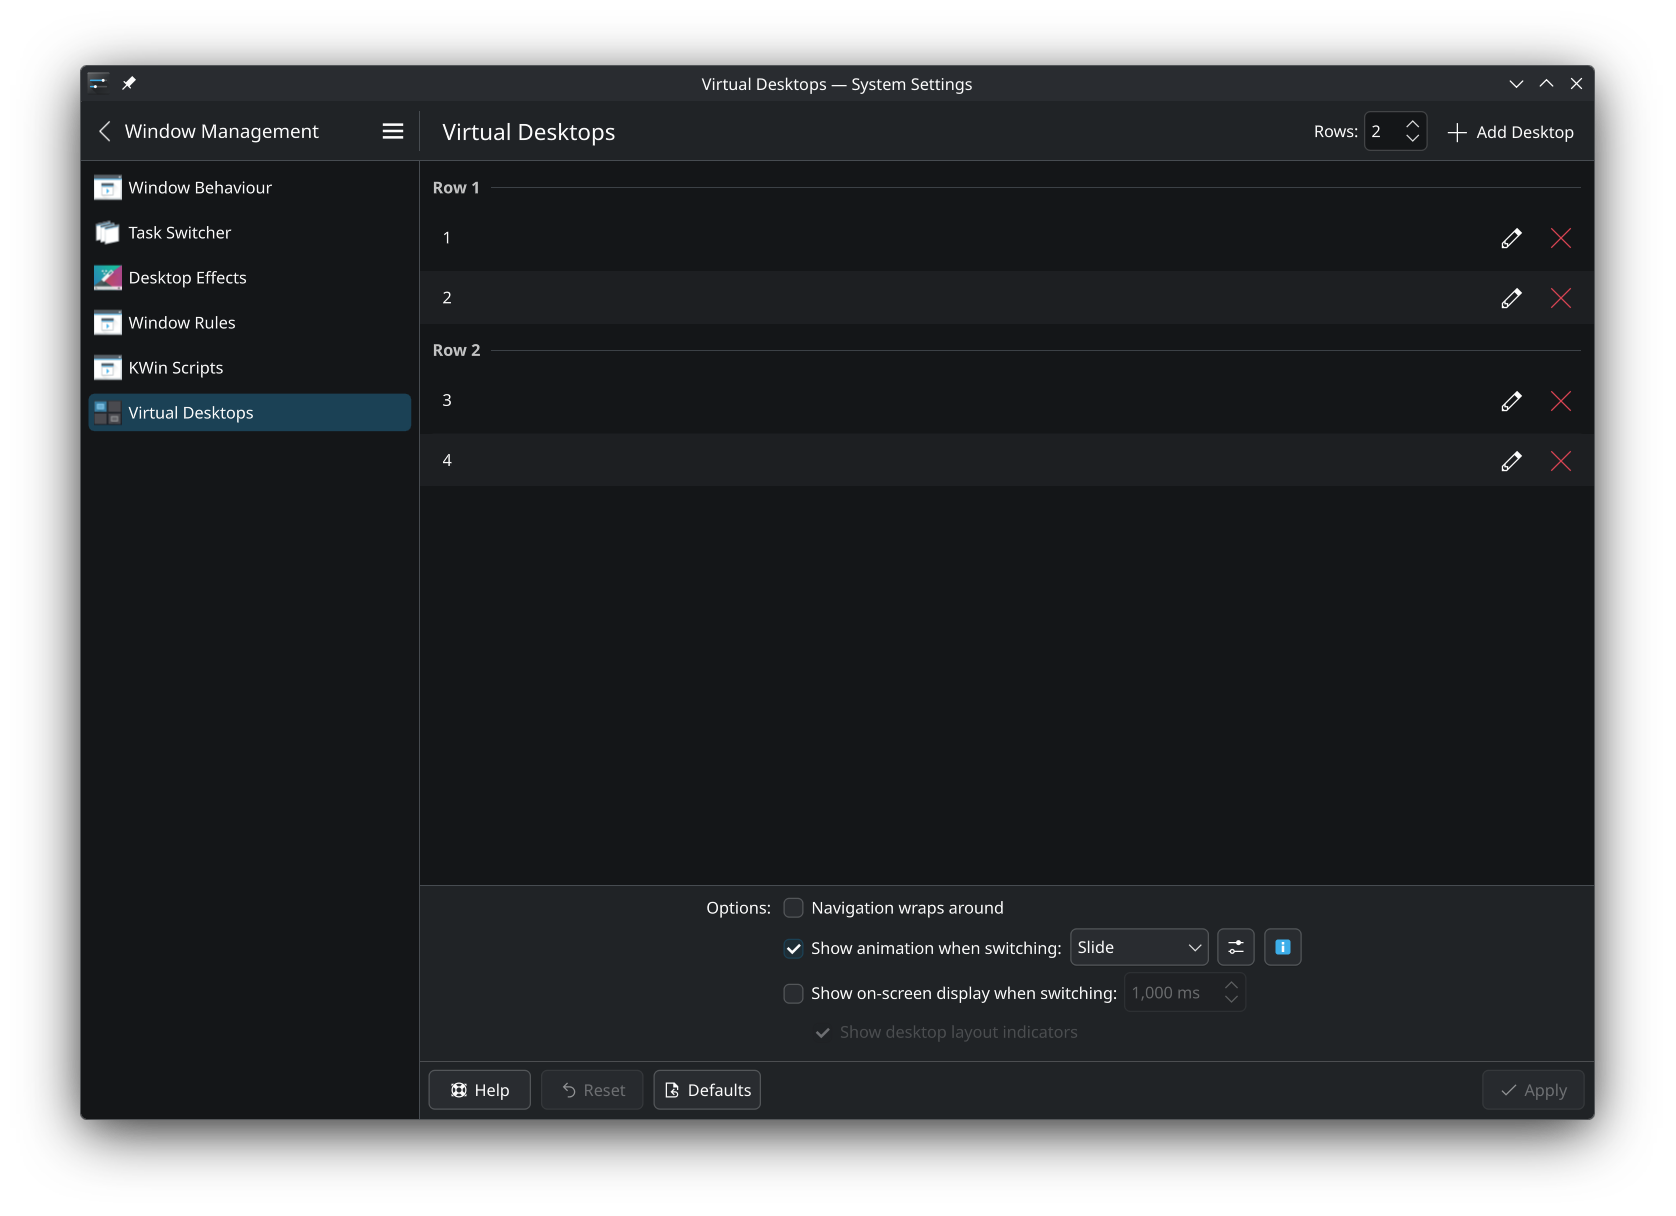Enable Show on-screen display when switching
Image resolution: width=1676 pixels, height=1216 pixels.
[793, 993]
